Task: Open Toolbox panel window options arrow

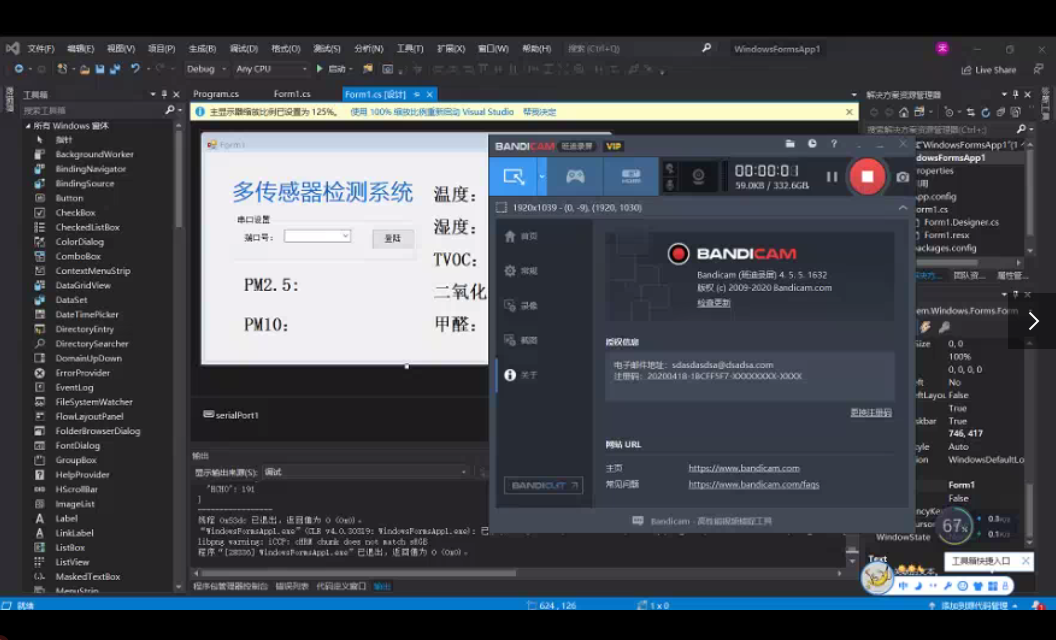Action: point(153,94)
